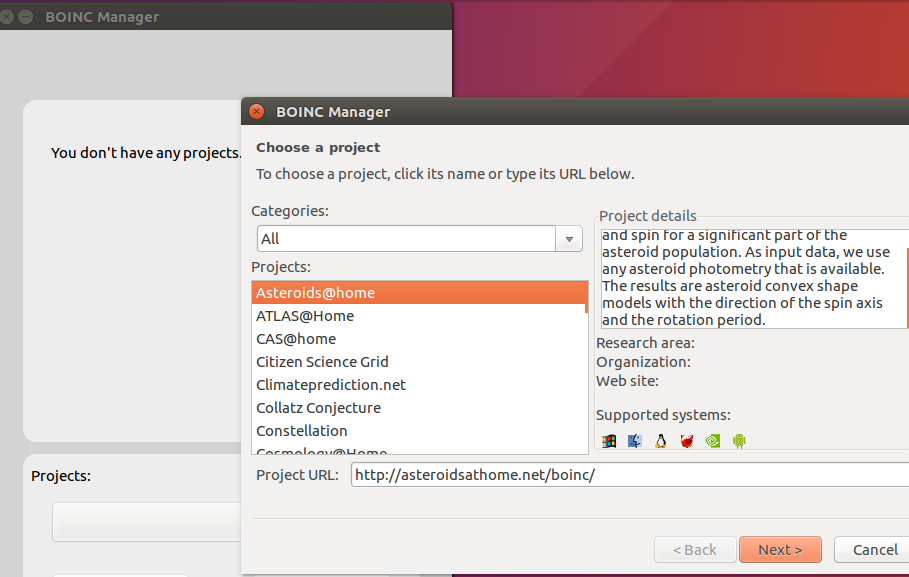Click the Linux penguin supported system icon
This screenshot has width=909, height=577.
pos(661,441)
